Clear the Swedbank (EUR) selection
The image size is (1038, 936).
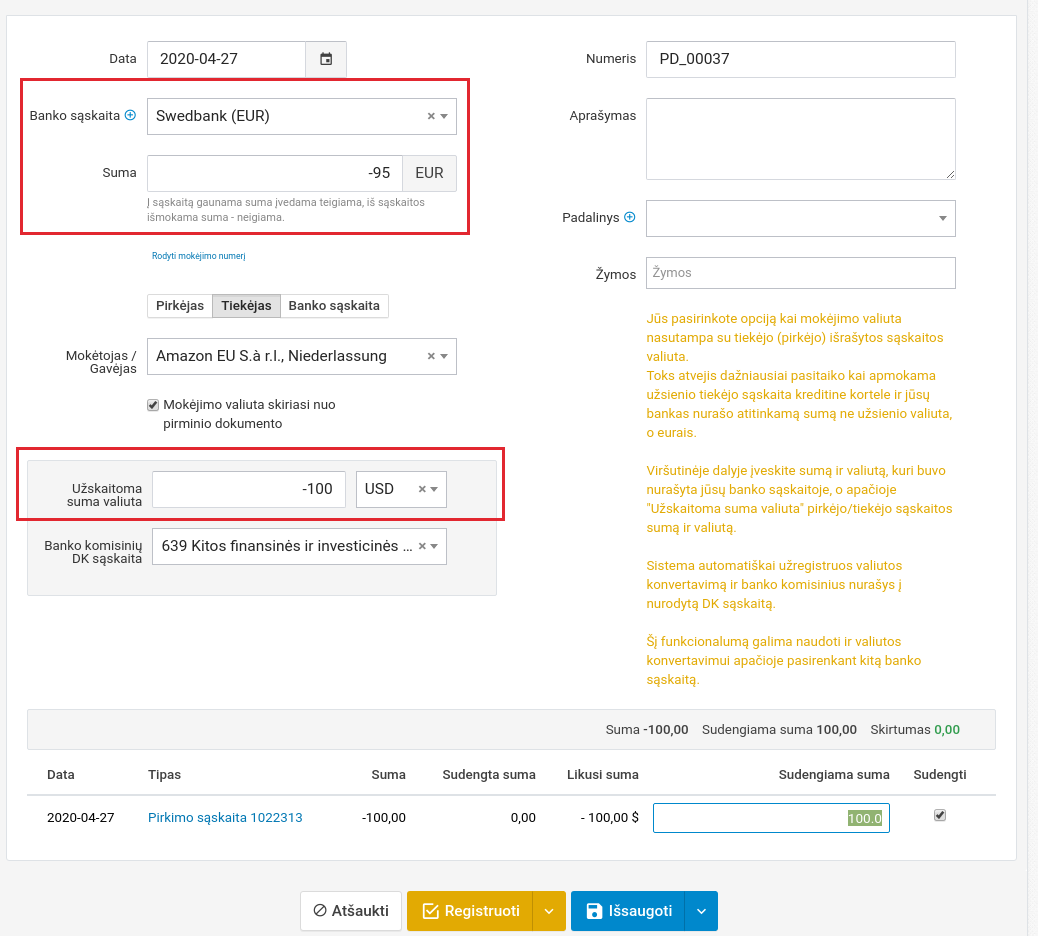pyautogui.click(x=431, y=116)
